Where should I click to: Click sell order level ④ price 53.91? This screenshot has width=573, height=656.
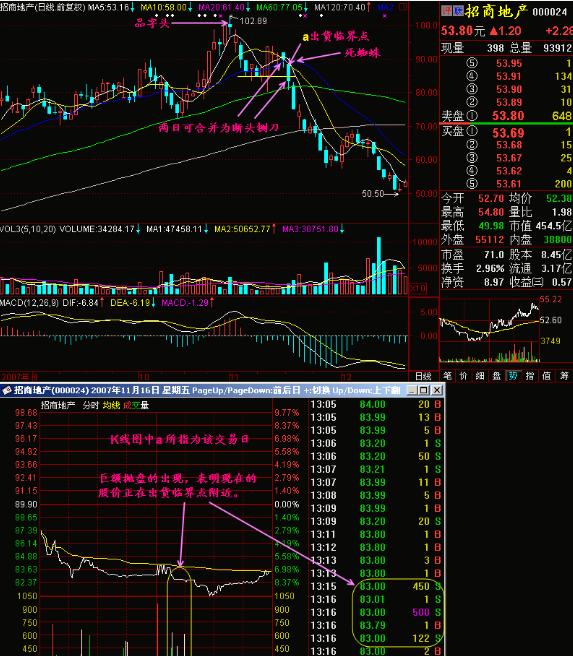point(509,77)
